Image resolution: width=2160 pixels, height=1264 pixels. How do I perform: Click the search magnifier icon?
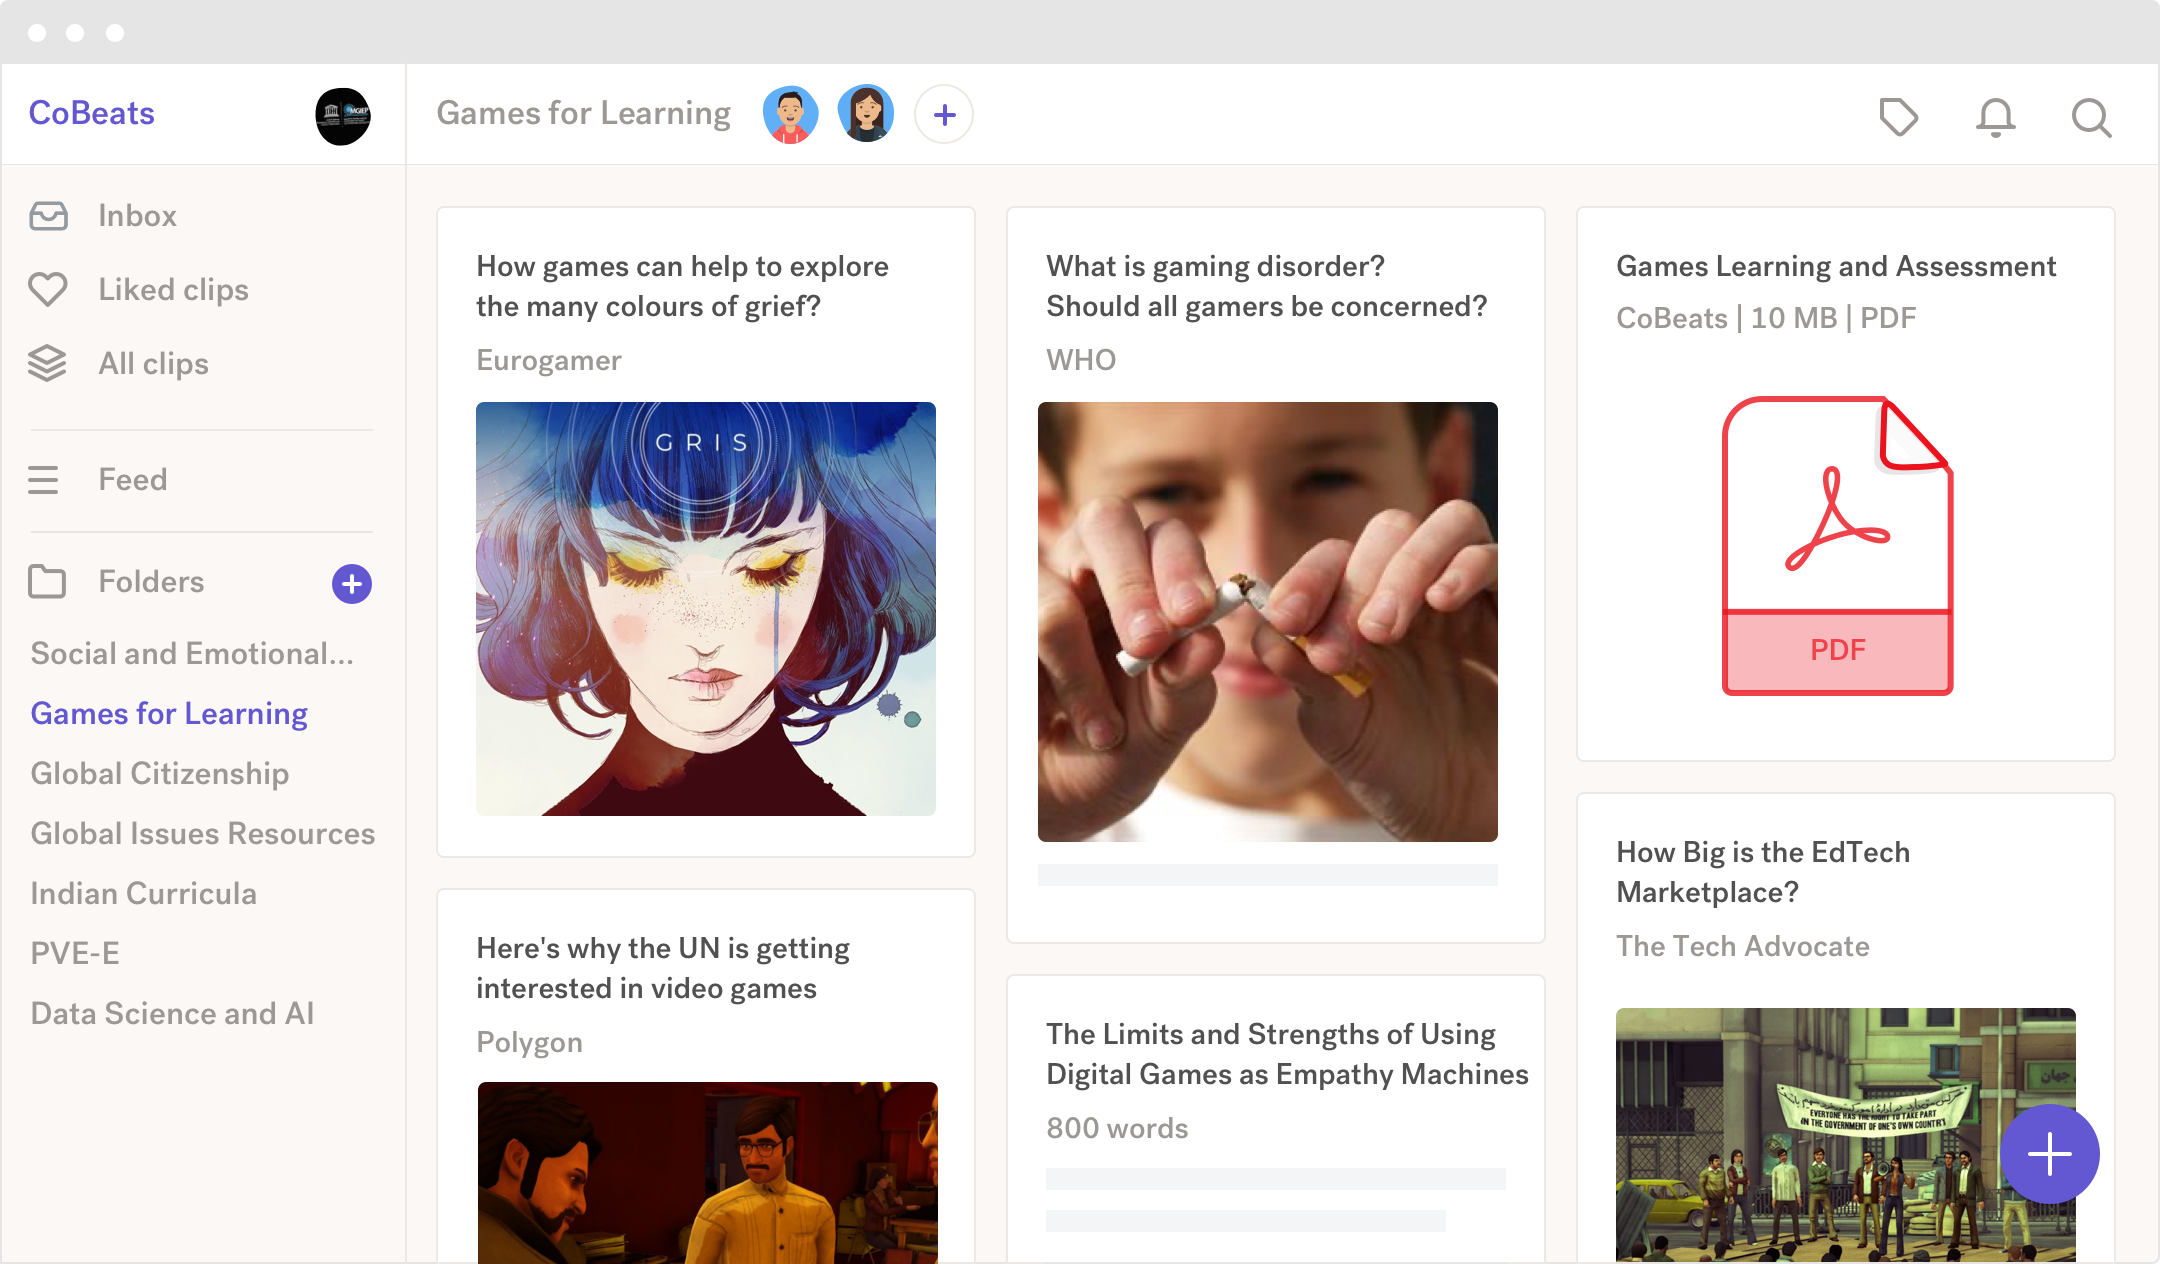(x=2091, y=117)
